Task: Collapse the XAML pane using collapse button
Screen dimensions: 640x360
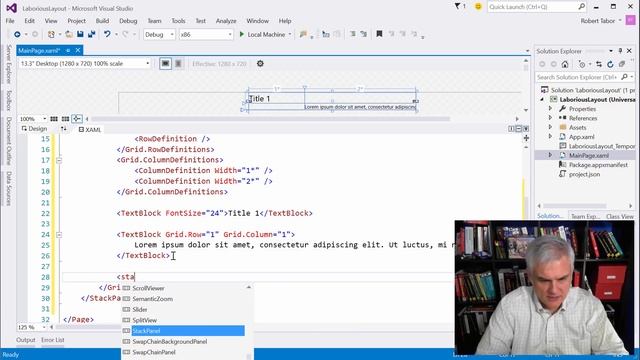Action: tap(526, 129)
